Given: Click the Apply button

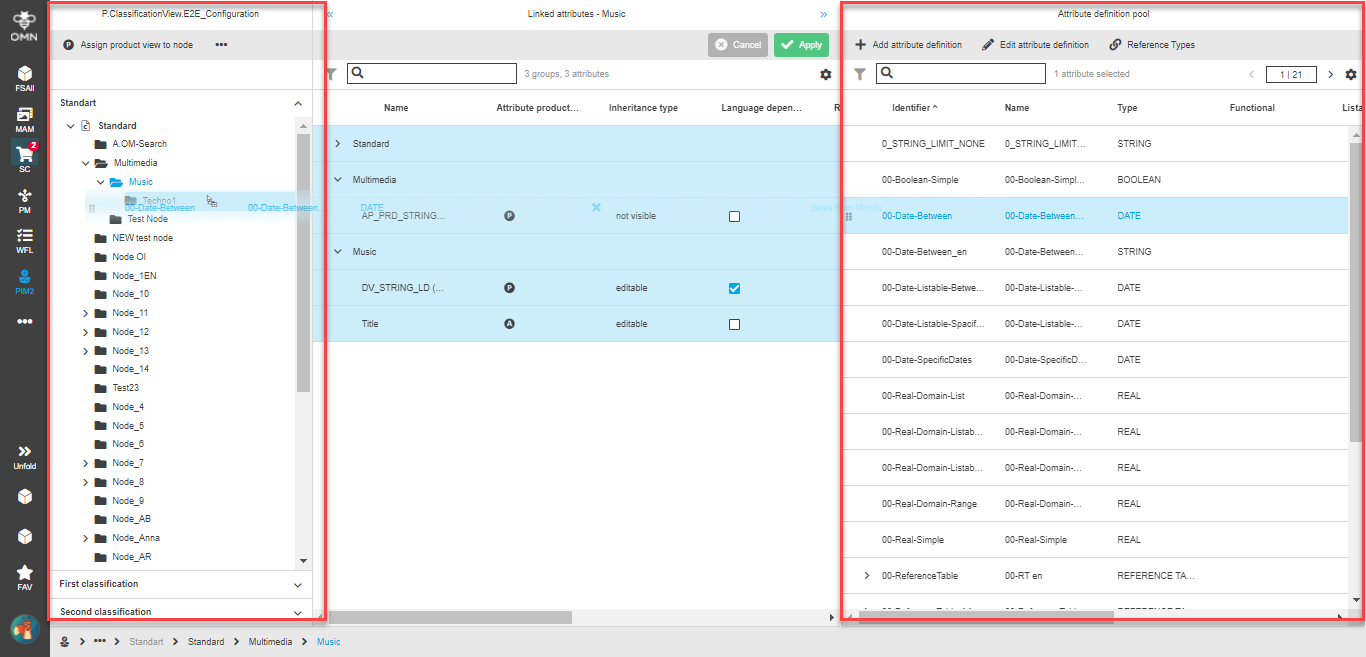Looking at the screenshot, I should [x=801, y=44].
